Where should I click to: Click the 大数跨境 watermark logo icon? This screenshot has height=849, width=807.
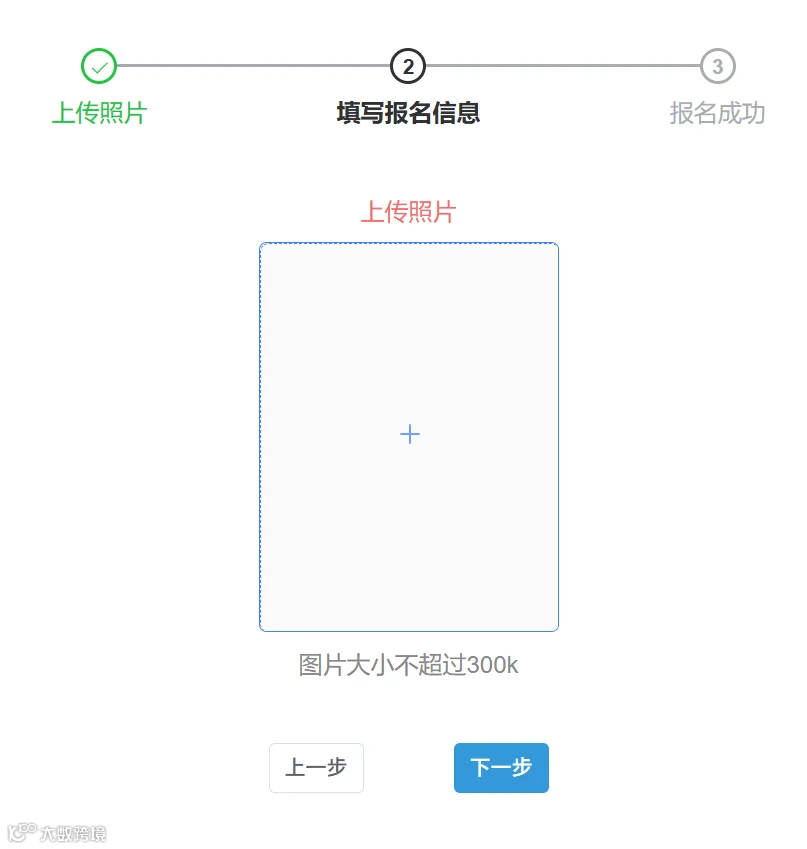22,832
